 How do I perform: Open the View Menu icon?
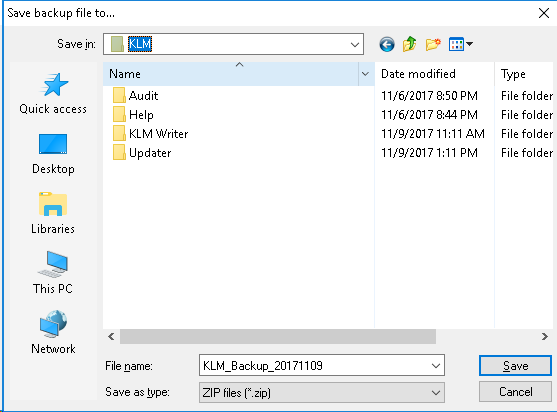coord(460,44)
